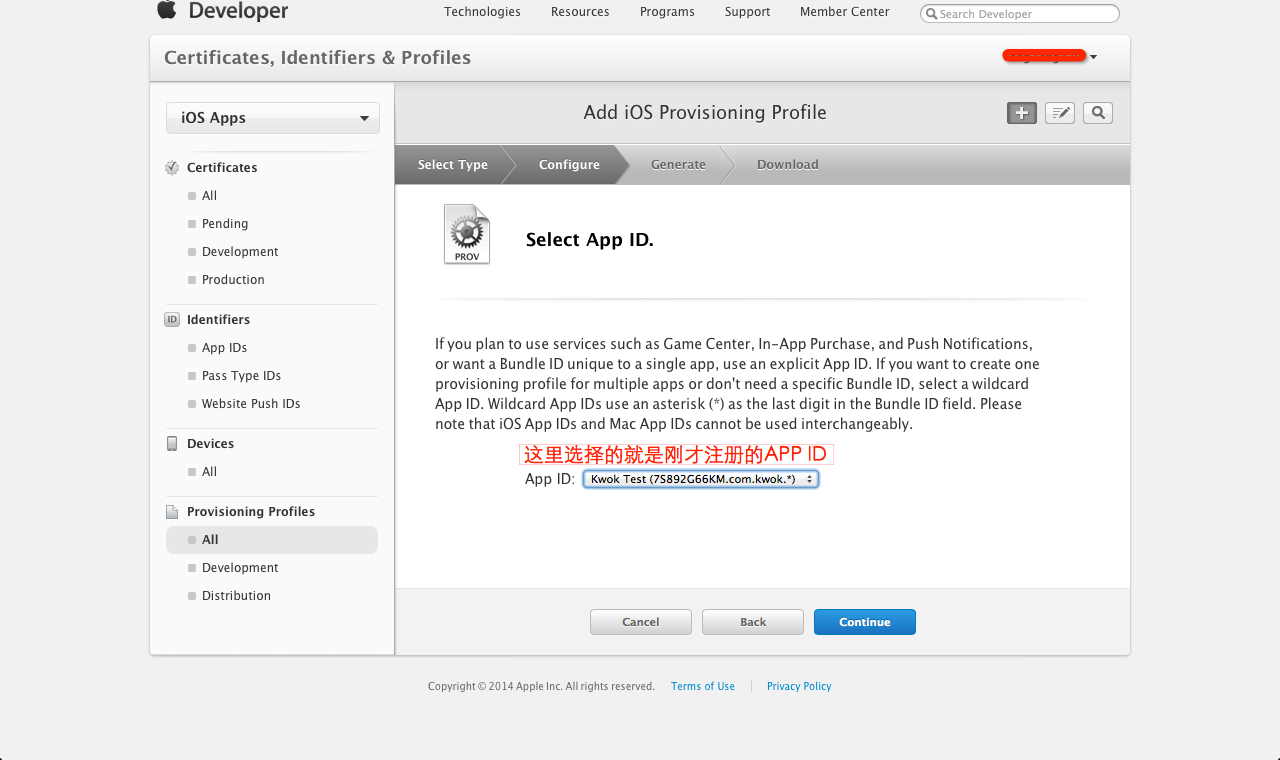Screen dimensions: 1280x760
Task: Open the App ID Kwok Test dropdown
Action: [701, 479]
